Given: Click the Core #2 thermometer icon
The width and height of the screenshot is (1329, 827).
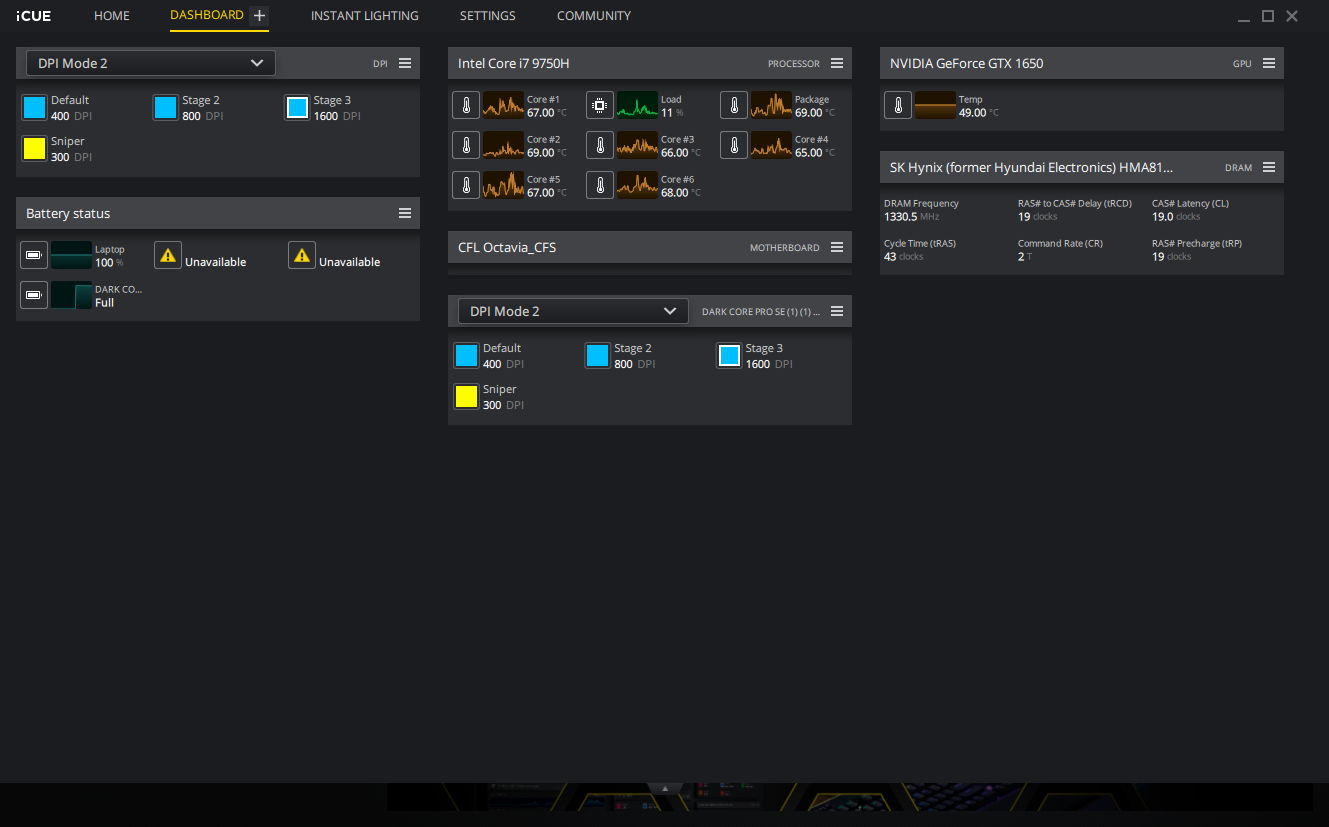Looking at the screenshot, I should click(466, 145).
